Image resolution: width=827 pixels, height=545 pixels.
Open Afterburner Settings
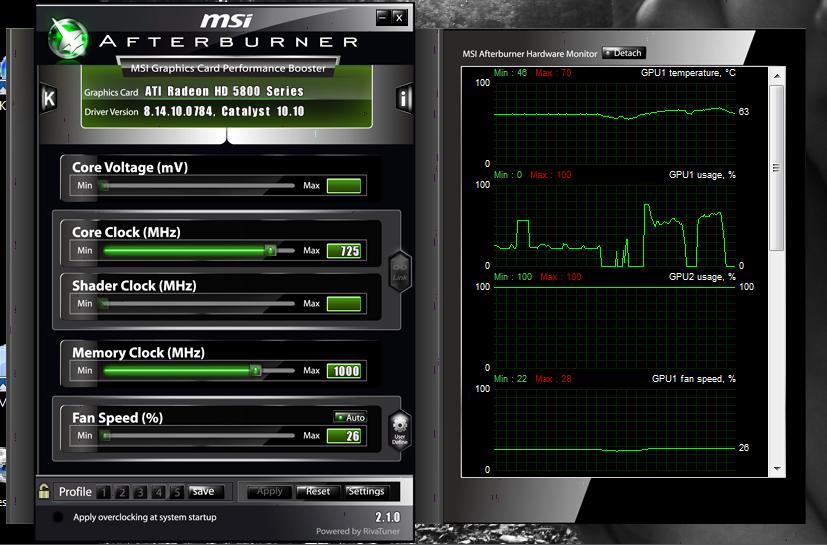(x=366, y=492)
